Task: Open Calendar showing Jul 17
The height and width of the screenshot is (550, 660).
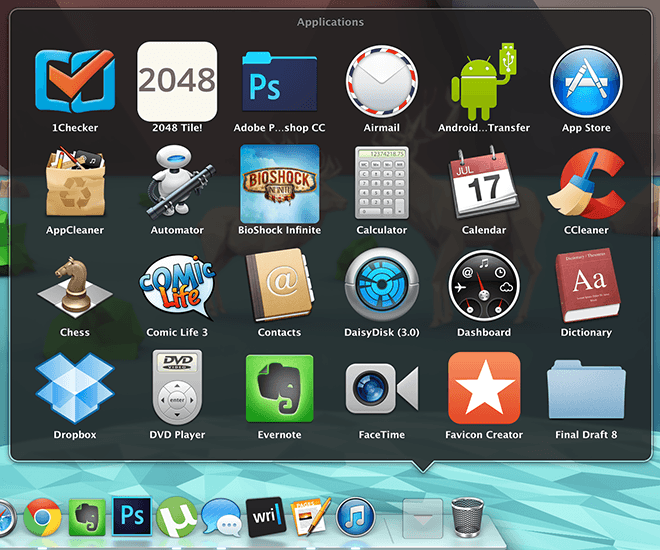Action: pos(484,183)
